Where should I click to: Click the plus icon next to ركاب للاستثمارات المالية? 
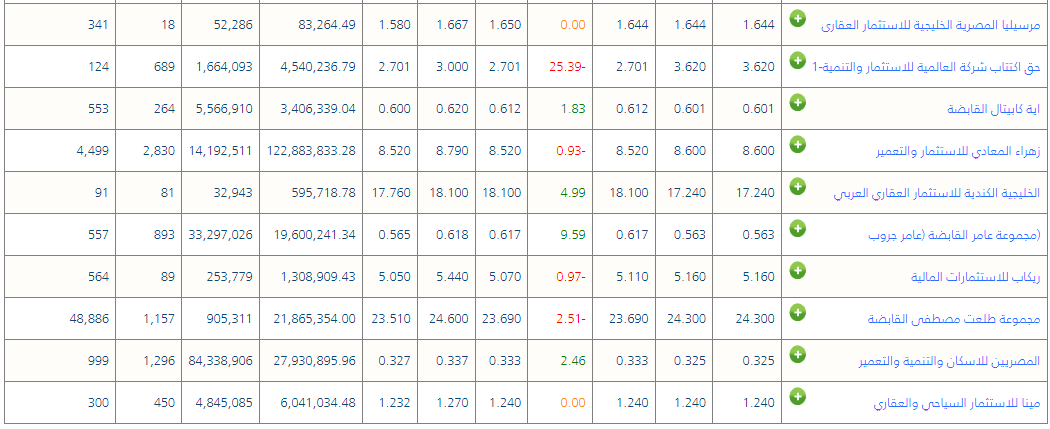coord(797,270)
